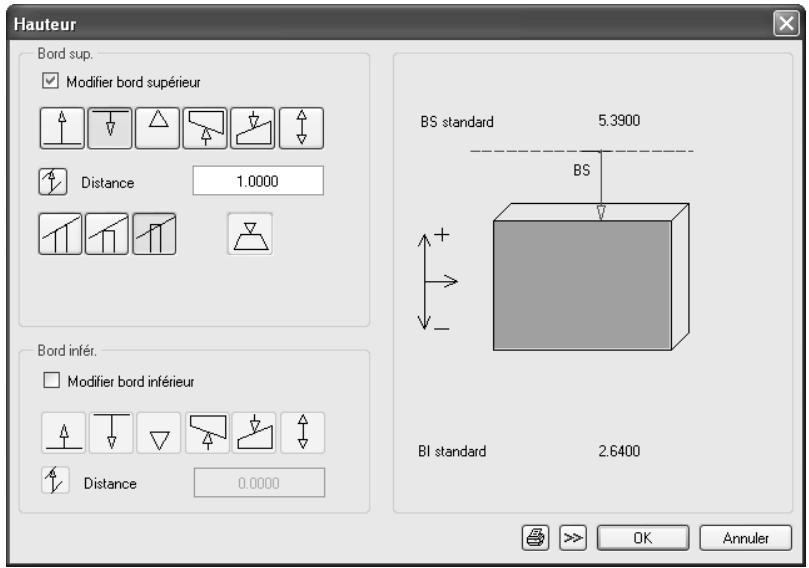Click the BS standard label

click(x=457, y=122)
